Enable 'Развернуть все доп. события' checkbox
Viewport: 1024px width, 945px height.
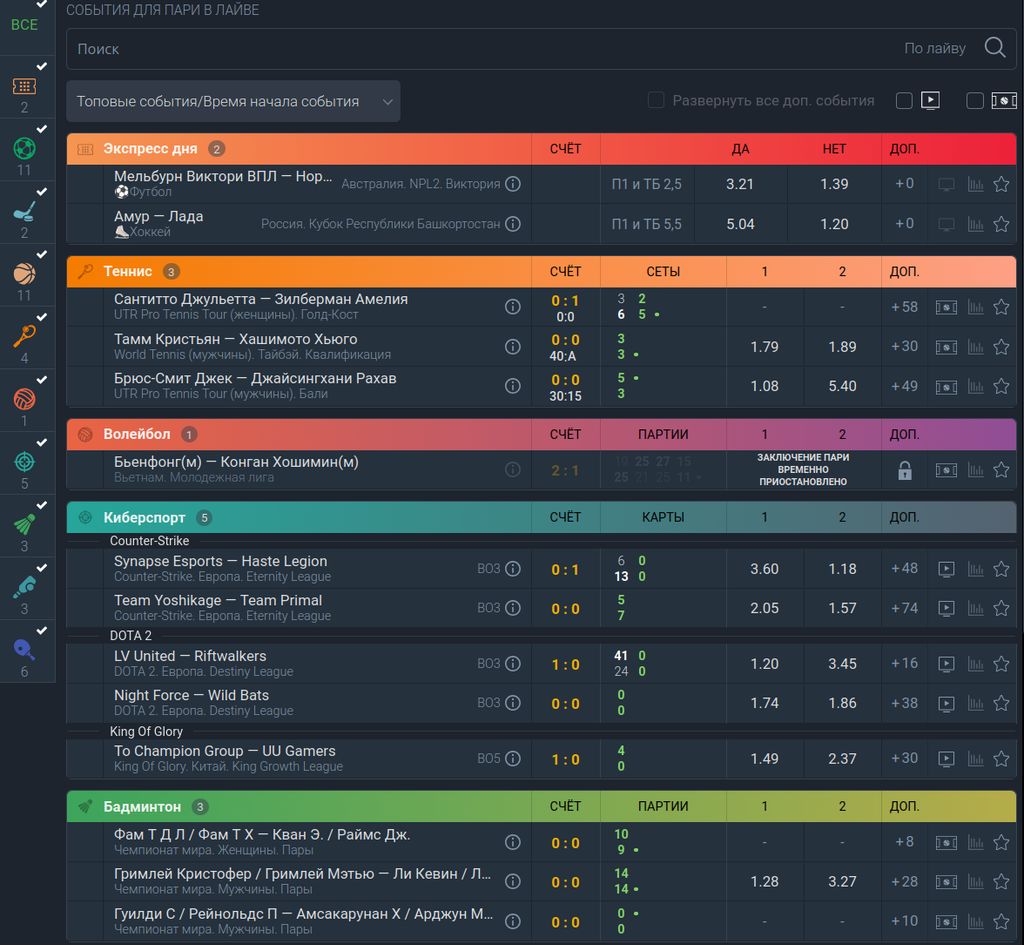(x=656, y=101)
